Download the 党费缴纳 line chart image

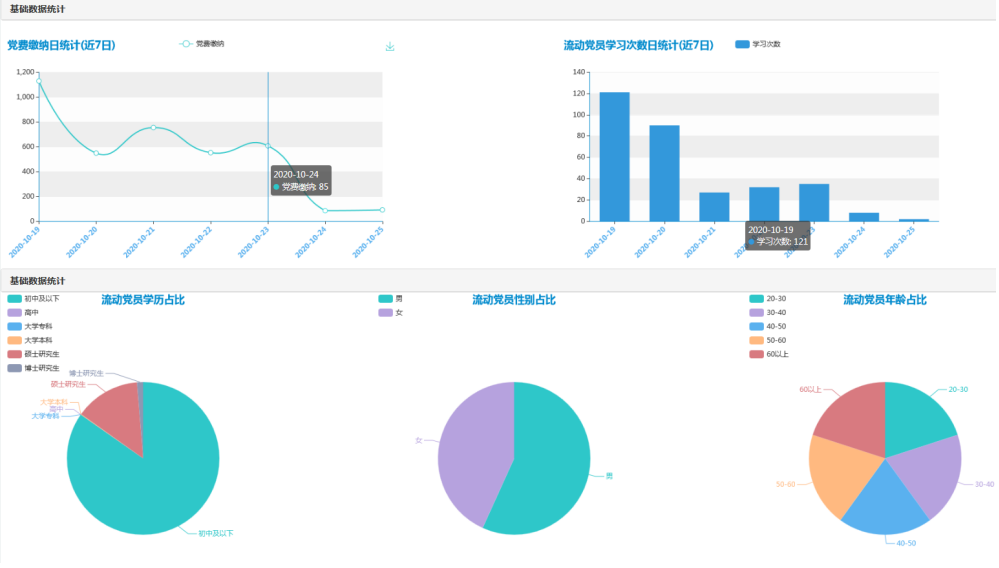[390, 46]
